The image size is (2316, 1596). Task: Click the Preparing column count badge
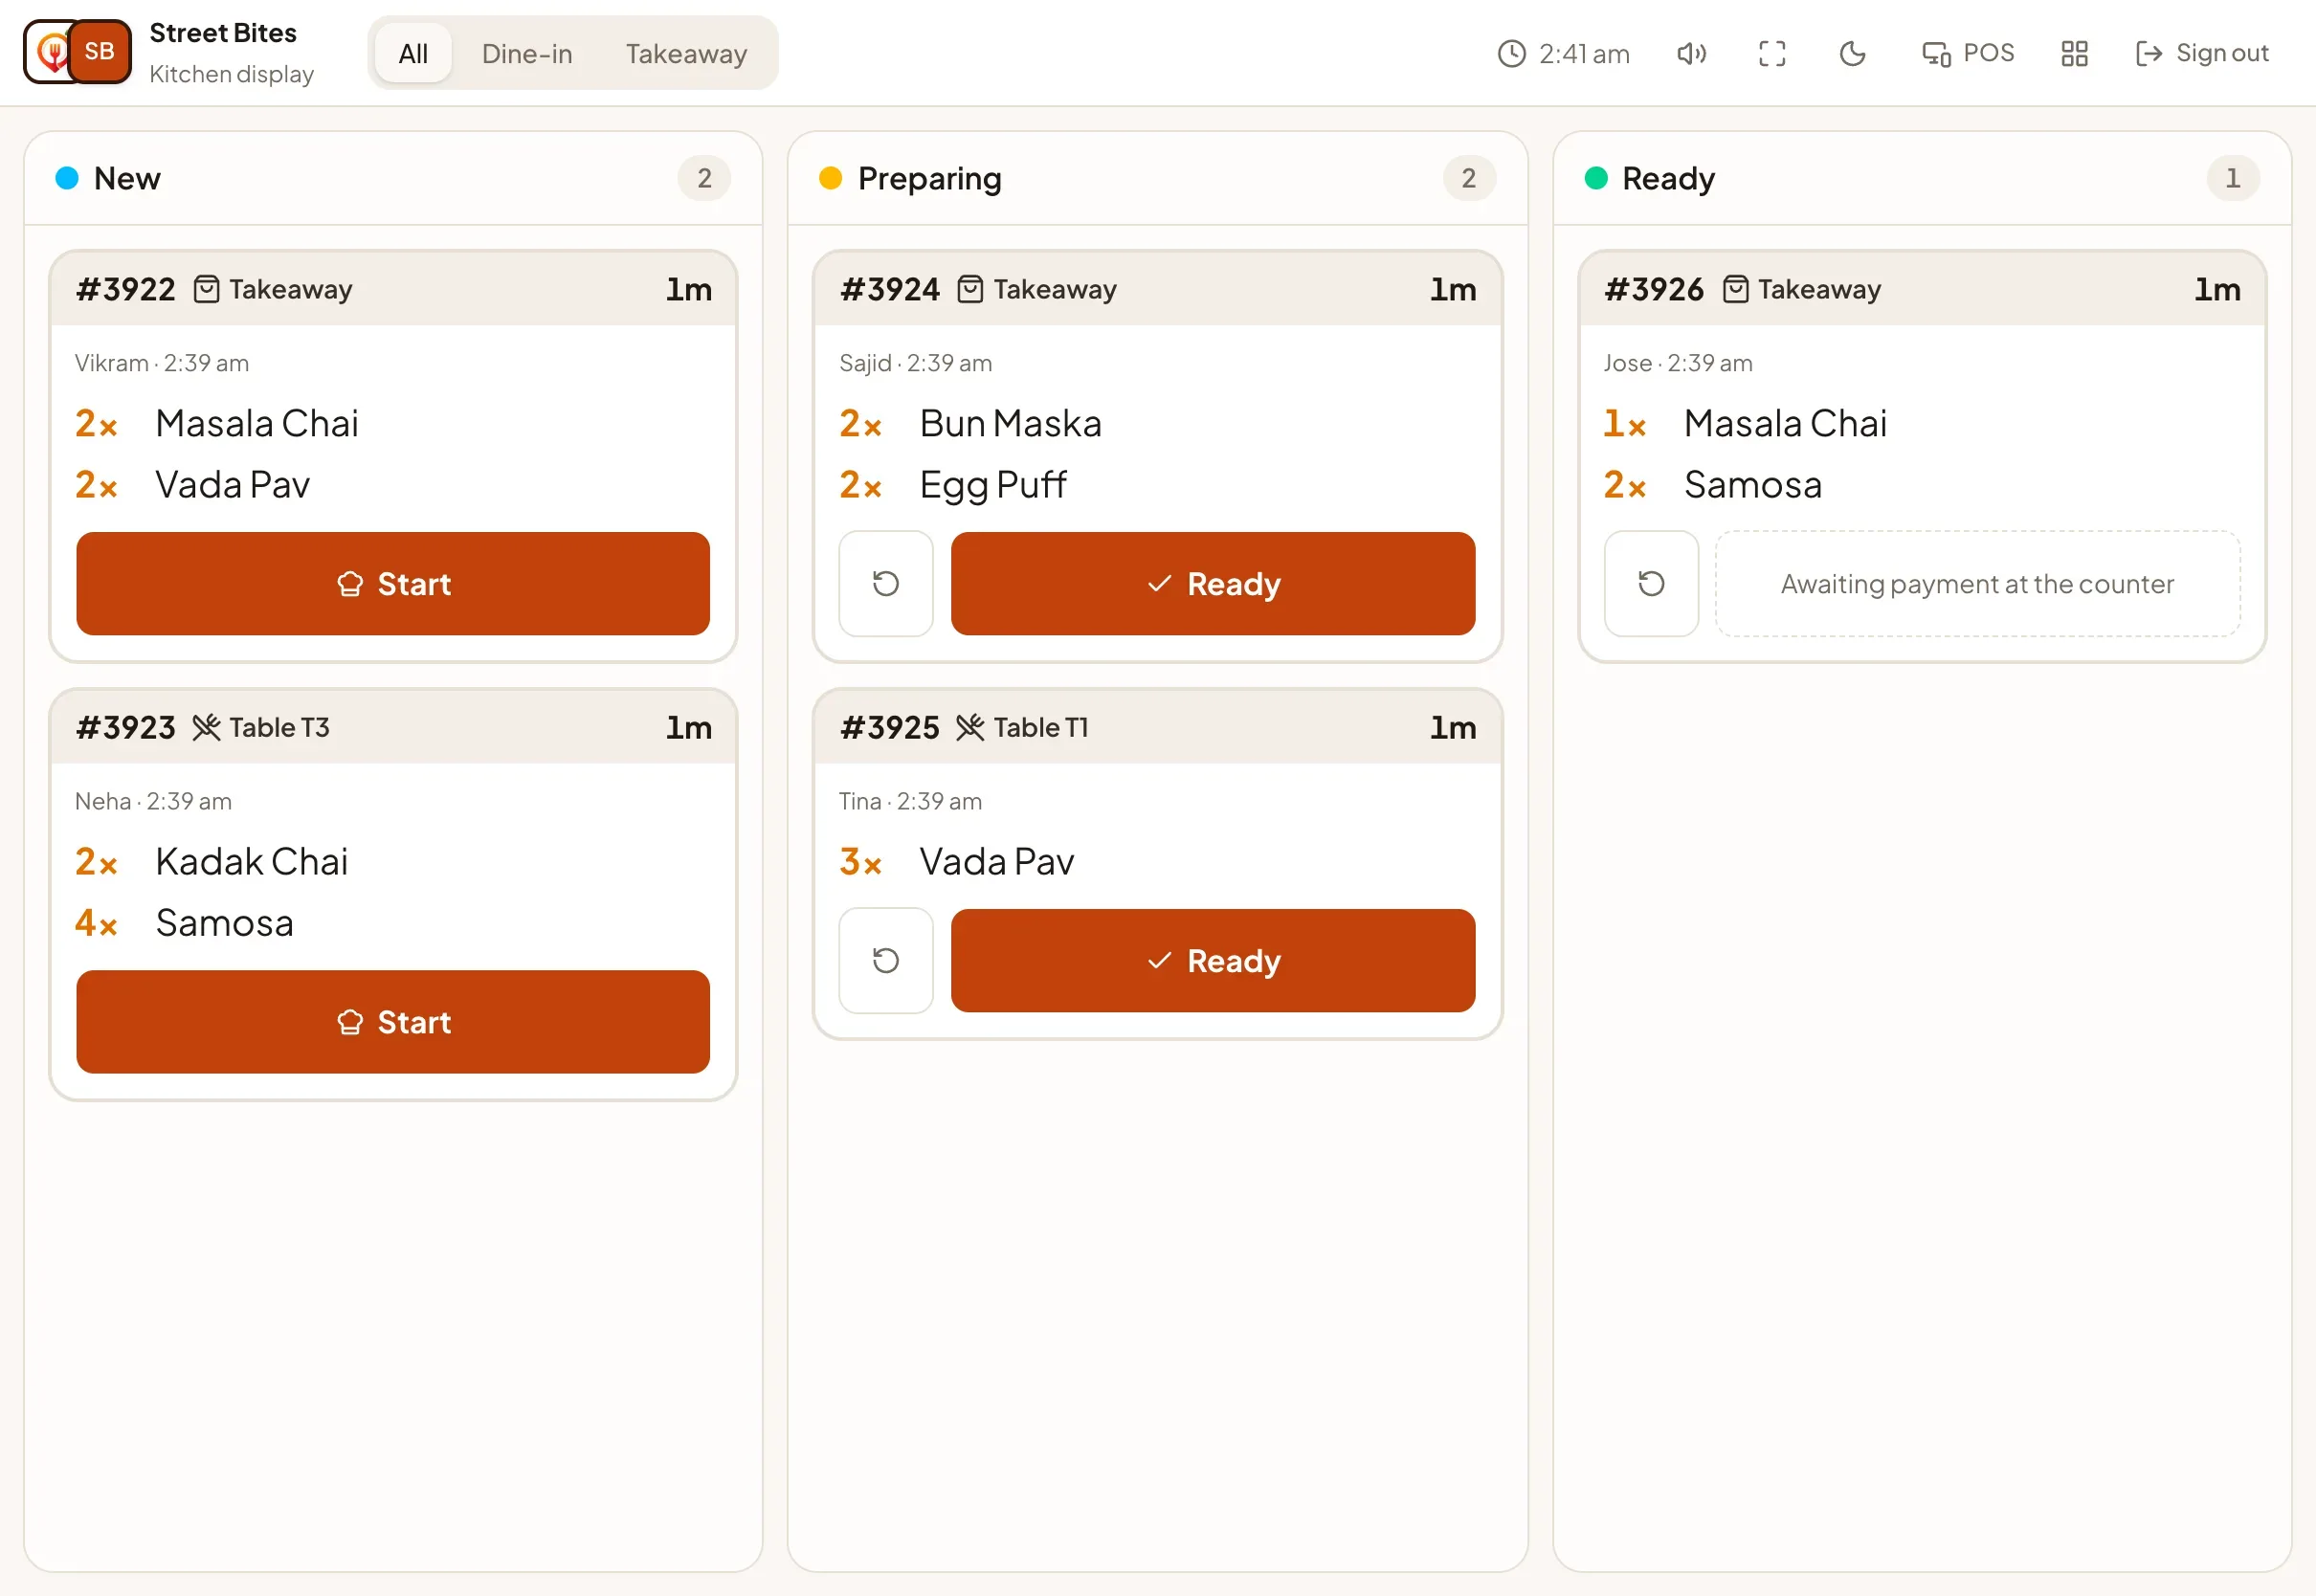coord(1468,178)
